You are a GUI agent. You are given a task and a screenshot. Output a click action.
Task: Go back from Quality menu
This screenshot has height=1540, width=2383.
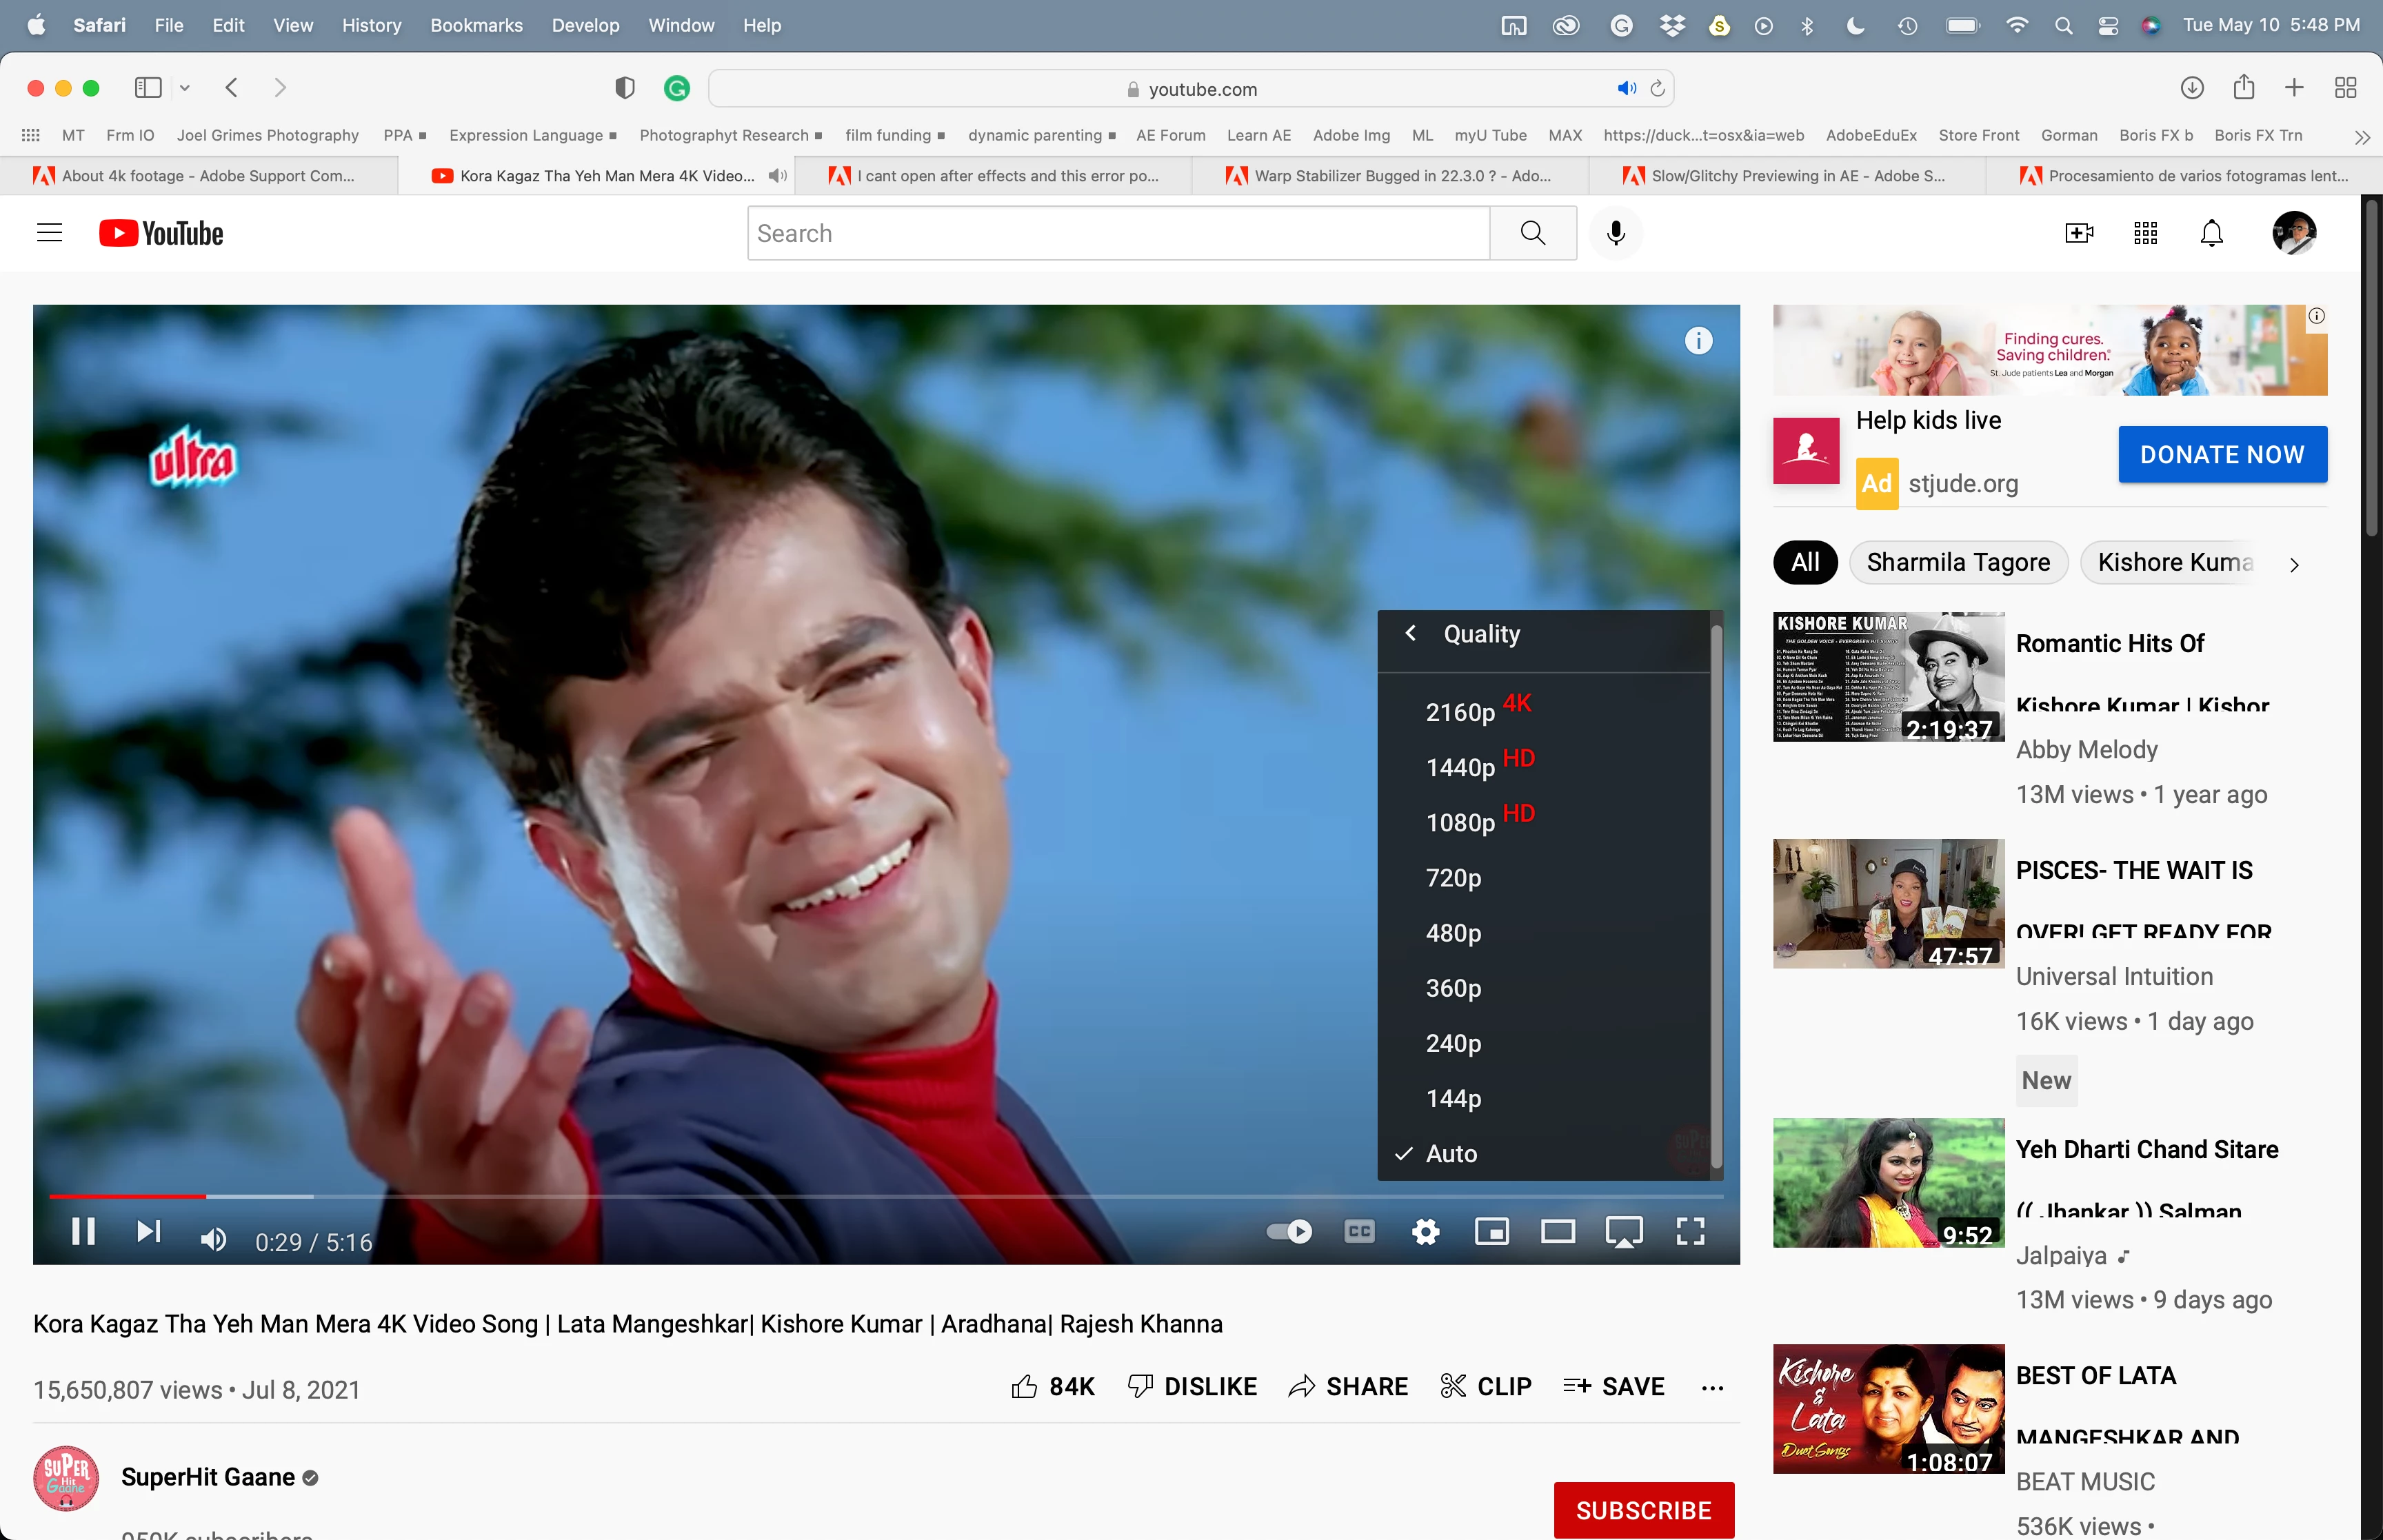pyautogui.click(x=1411, y=633)
